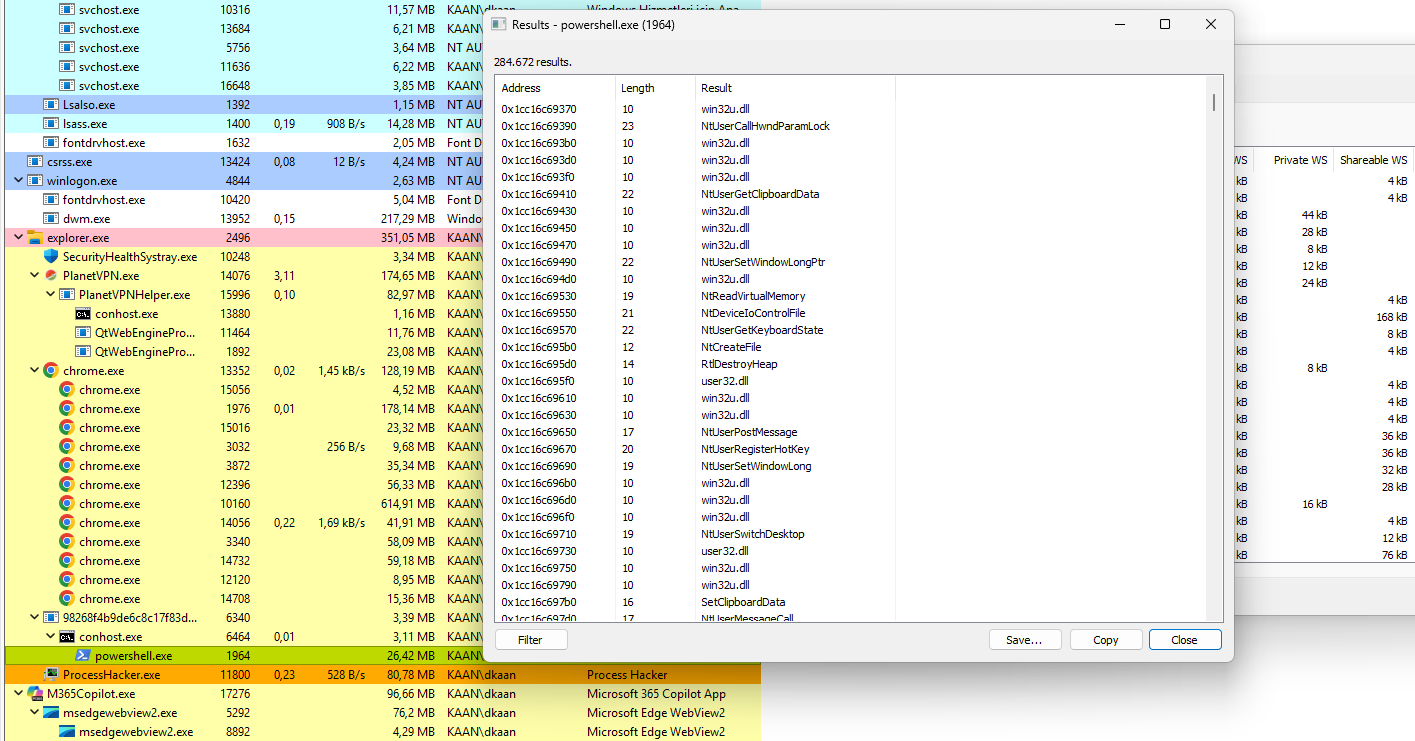
Task: Click the PlanetVPNHelper.exe process icon
Action: pos(67,295)
